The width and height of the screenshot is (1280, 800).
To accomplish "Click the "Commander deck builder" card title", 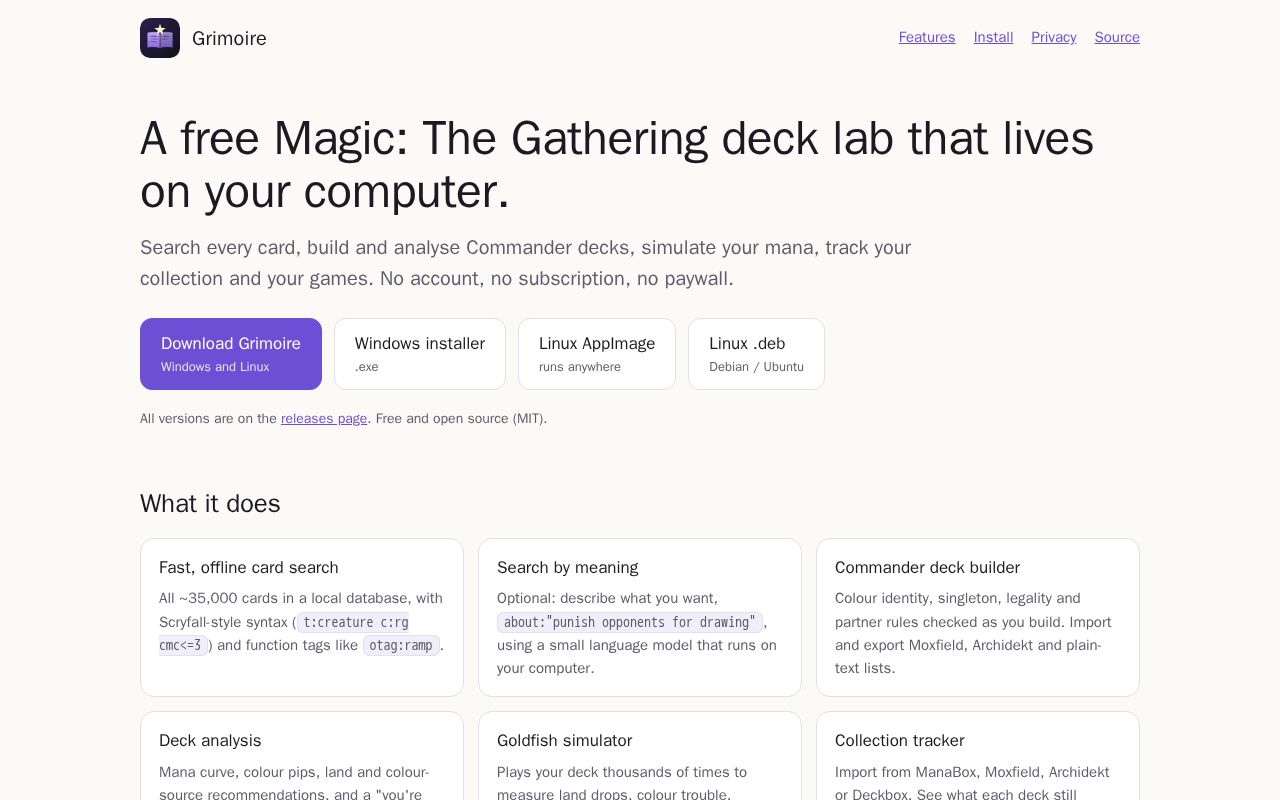I will point(927,567).
